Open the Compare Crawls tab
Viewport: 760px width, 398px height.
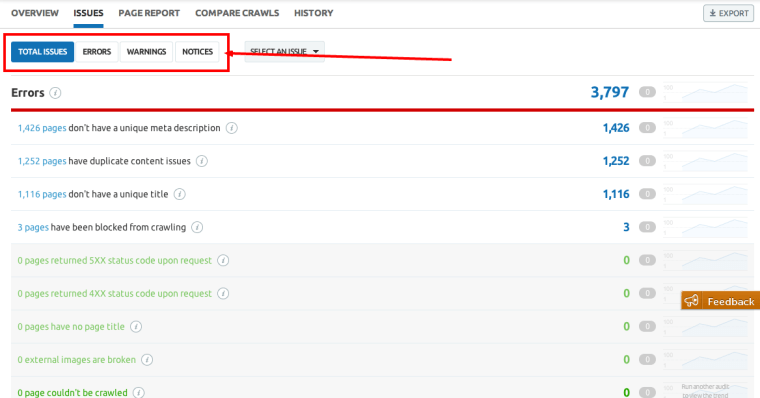click(x=237, y=13)
